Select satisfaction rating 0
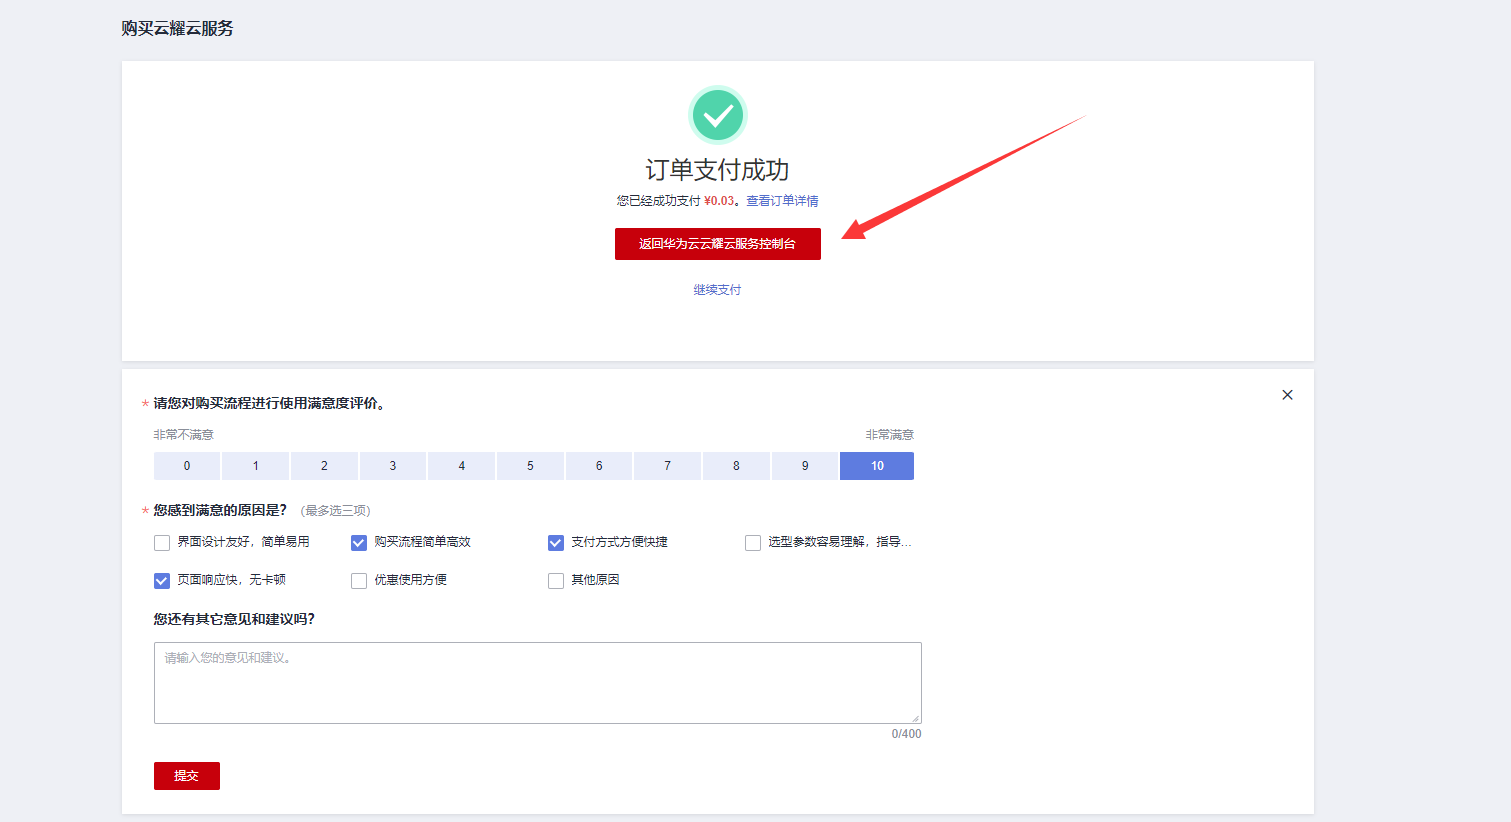This screenshot has height=822, width=1511. coord(187,466)
